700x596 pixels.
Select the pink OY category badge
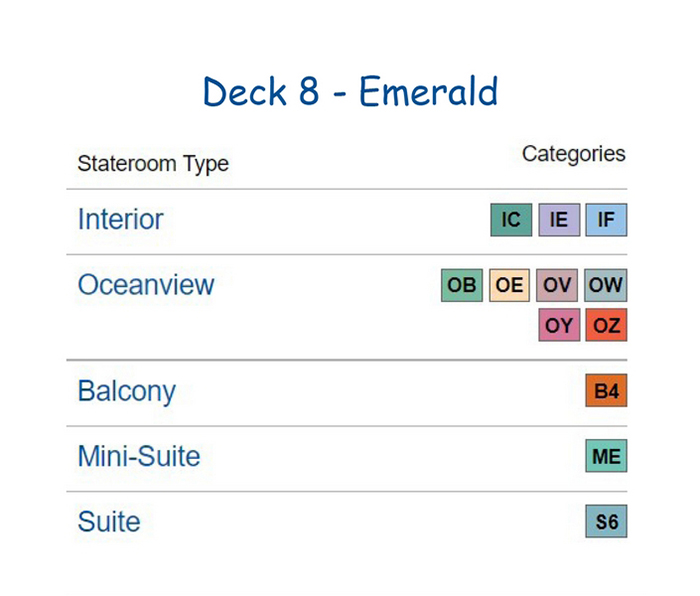pyautogui.click(x=559, y=325)
